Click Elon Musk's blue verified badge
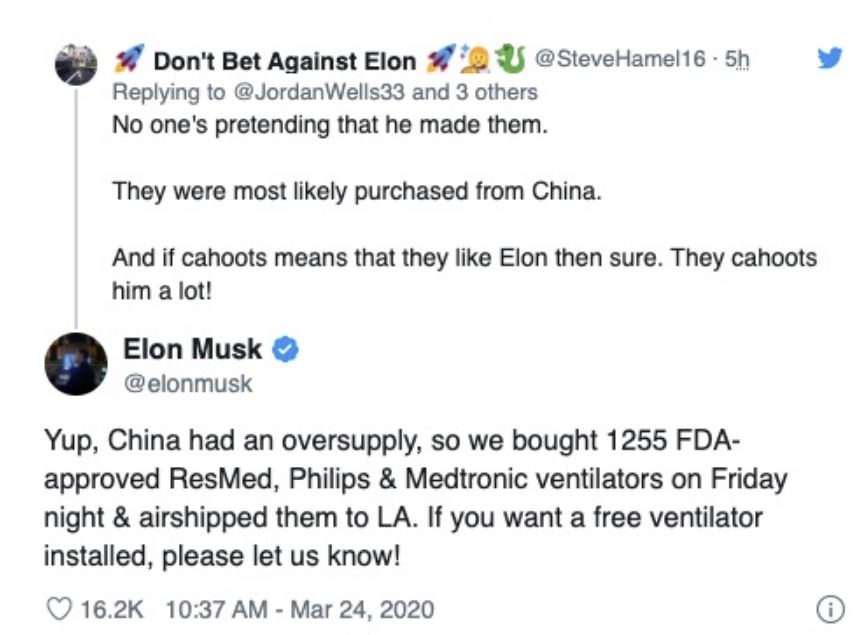 point(285,350)
